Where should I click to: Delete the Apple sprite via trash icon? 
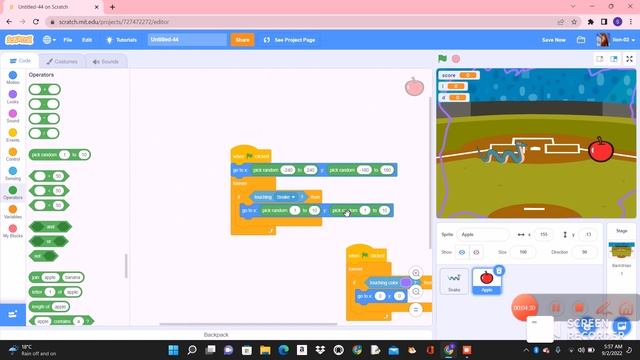pos(499,270)
